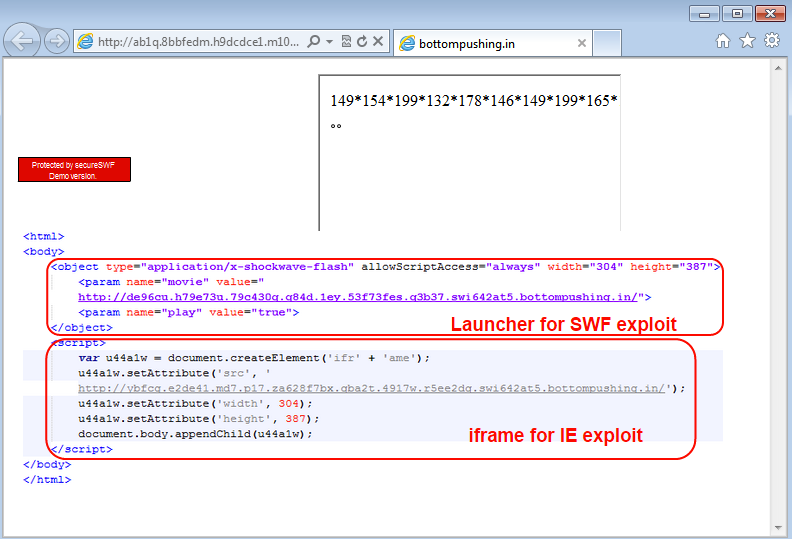Click the <html> opening tag text
This screenshot has width=792, height=539.
pos(43,236)
